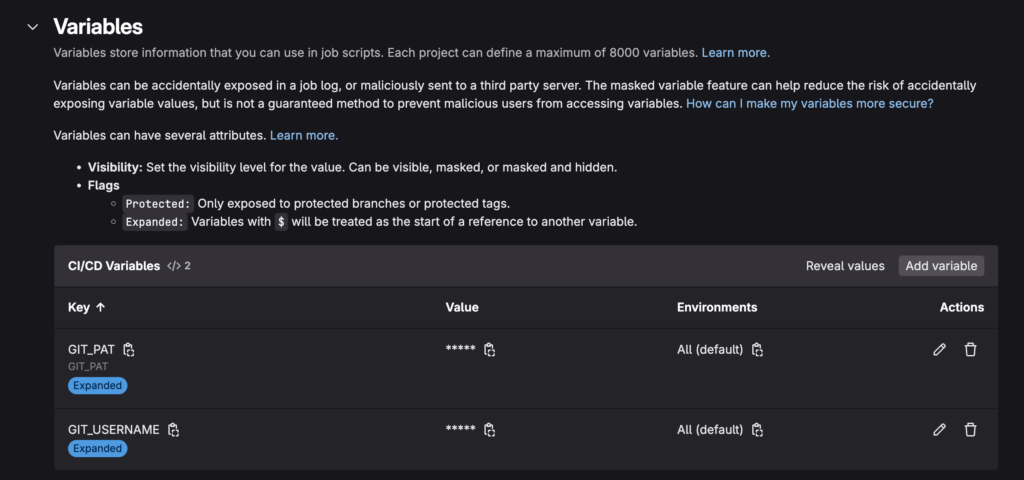
Task: Copy the masked value of GIT_USERNAME
Action: [x=490, y=430]
